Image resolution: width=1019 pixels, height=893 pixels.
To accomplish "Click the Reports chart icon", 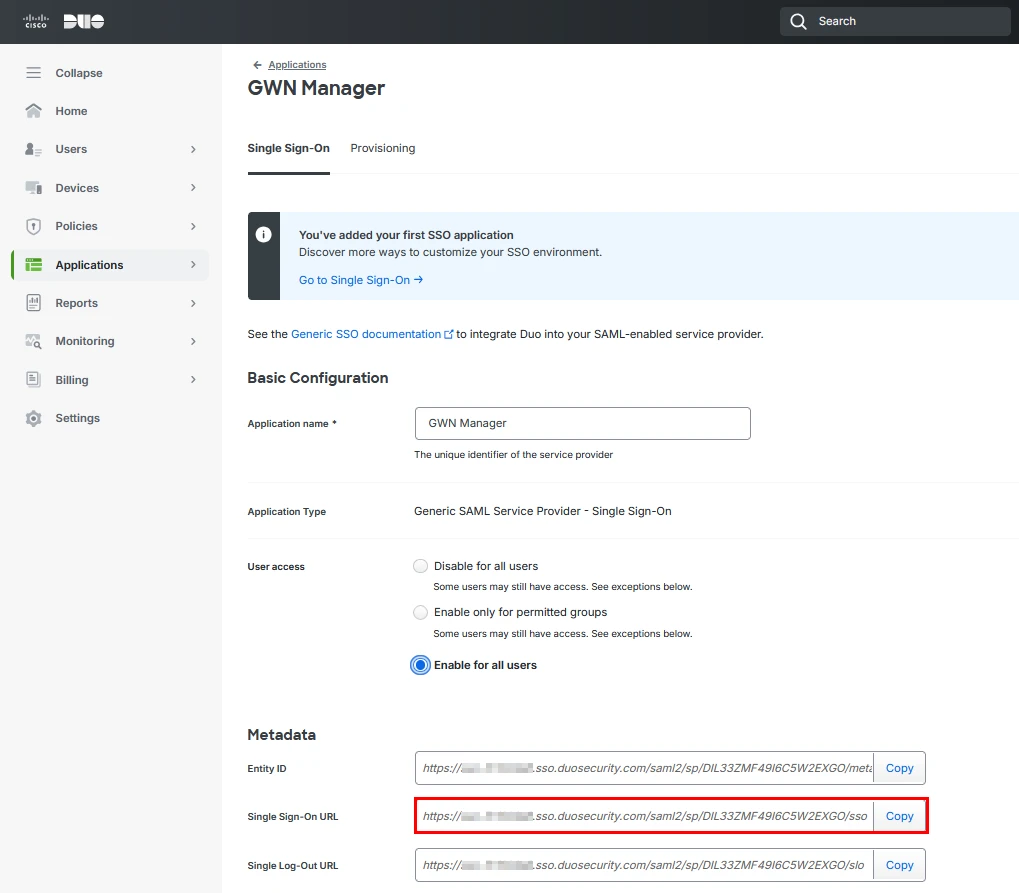I will tap(33, 303).
